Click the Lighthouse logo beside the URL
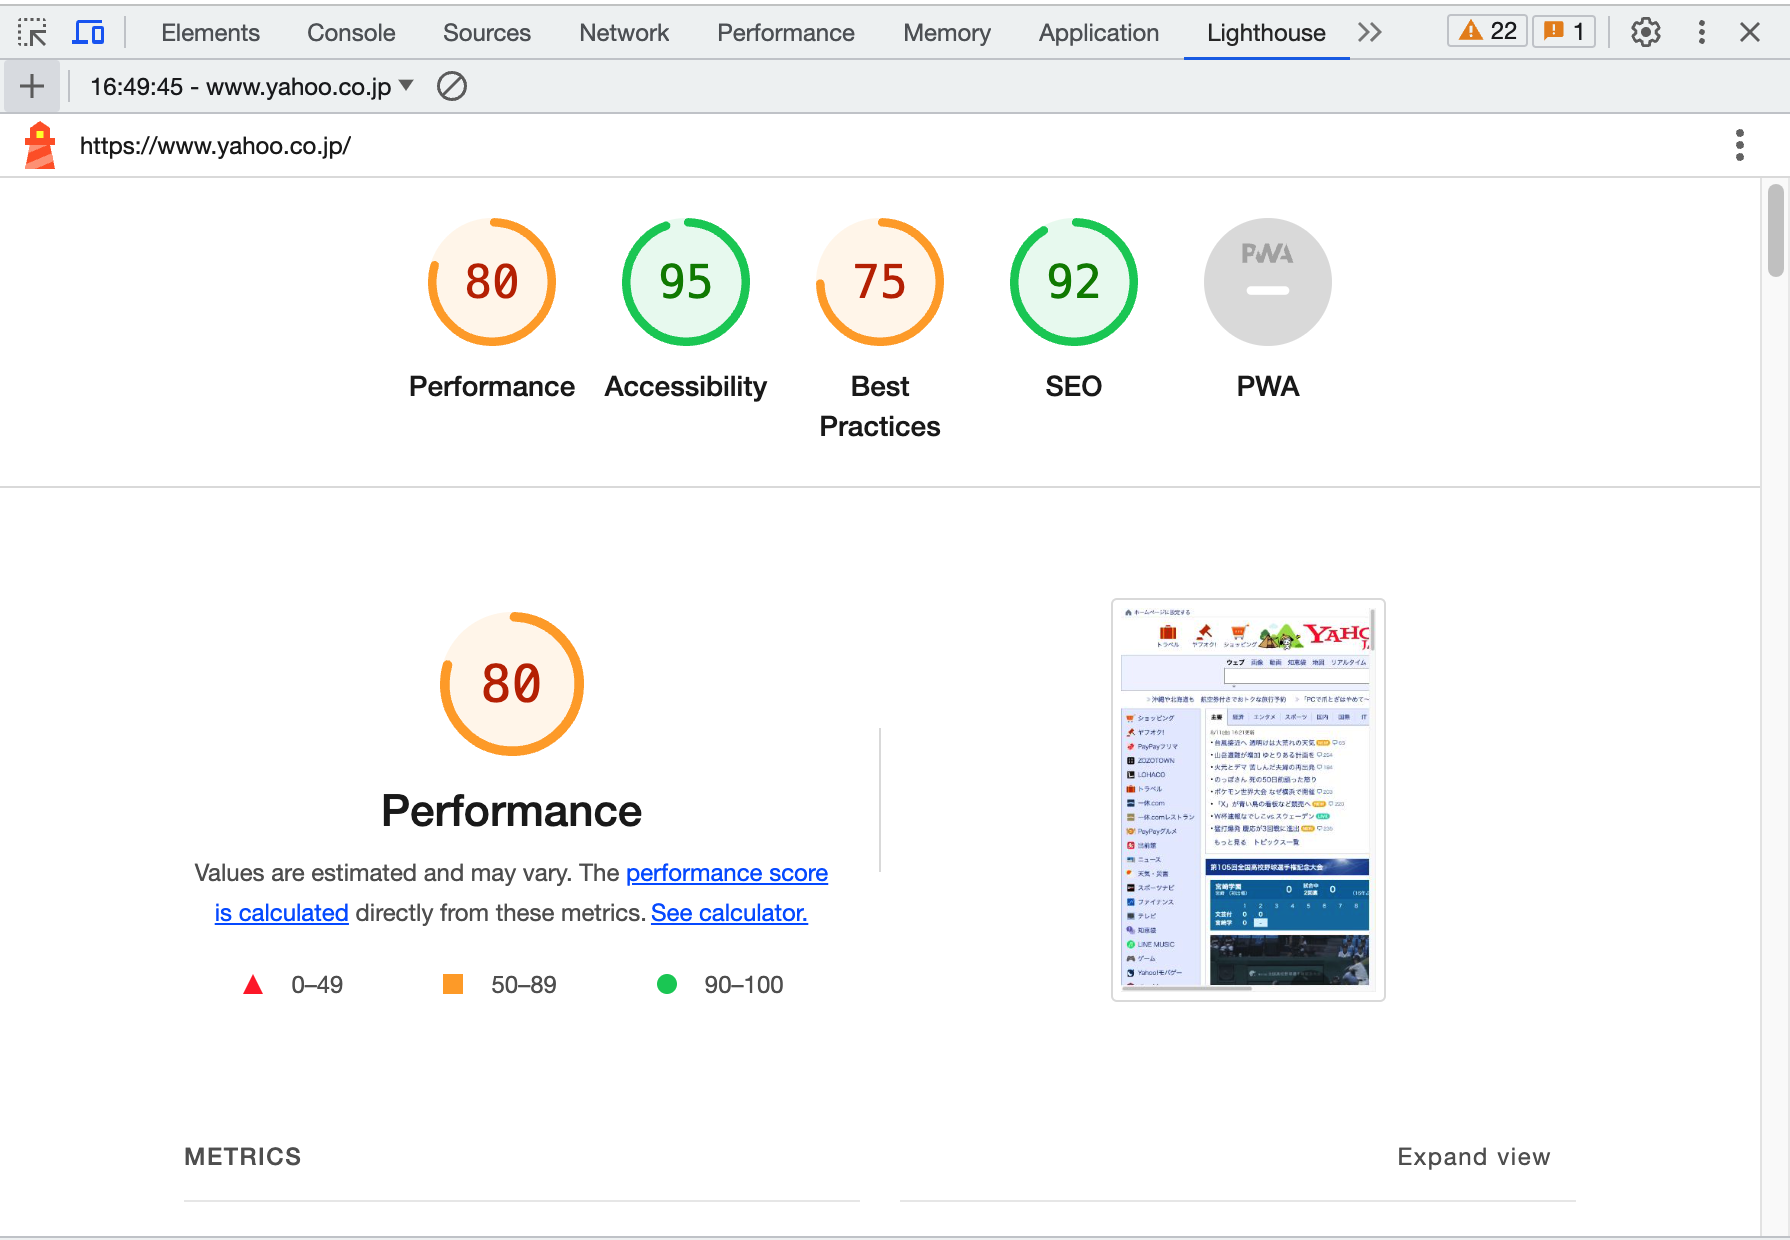 pos(39,145)
